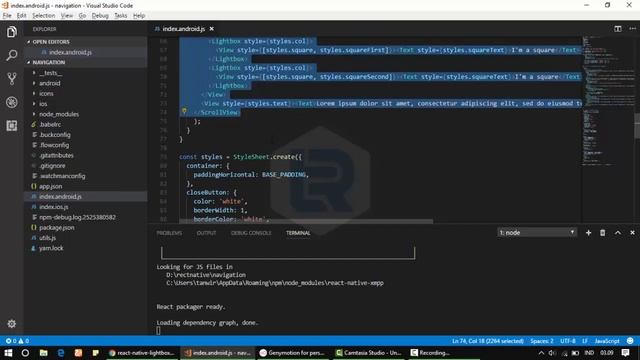The height and width of the screenshot is (360, 640).
Task: Show hidden system tray icons arrow
Action: click(x=541, y=353)
